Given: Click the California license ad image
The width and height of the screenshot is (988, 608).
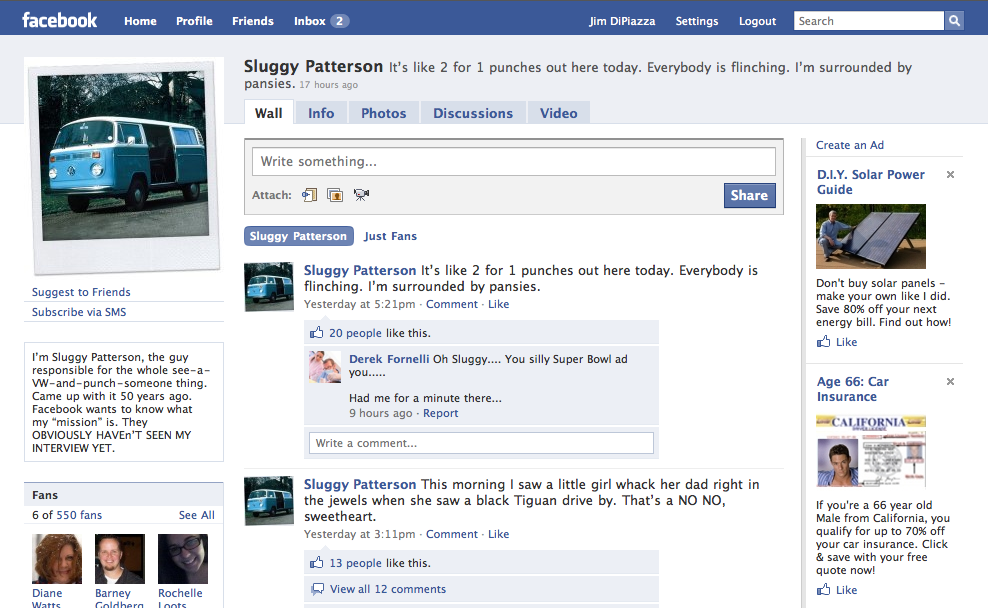Looking at the screenshot, I should click(871, 451).
